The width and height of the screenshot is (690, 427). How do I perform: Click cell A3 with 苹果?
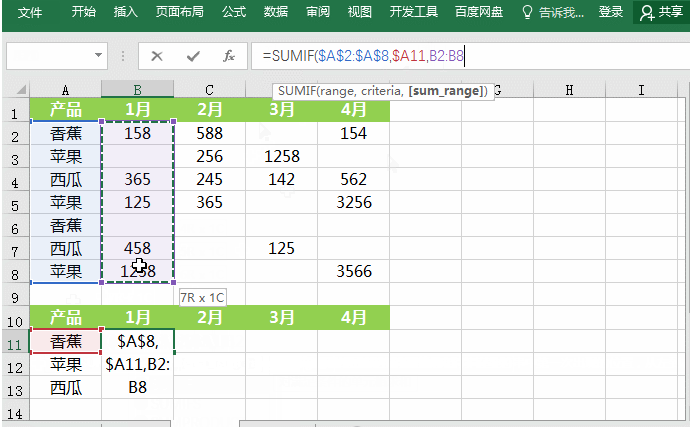click(x=66, y=156)
